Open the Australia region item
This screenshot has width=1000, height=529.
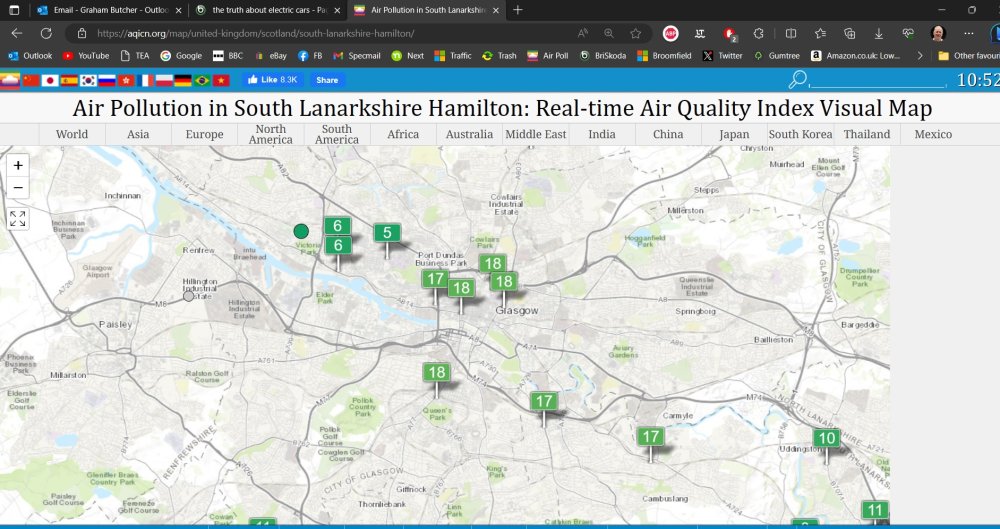[469, 135]
